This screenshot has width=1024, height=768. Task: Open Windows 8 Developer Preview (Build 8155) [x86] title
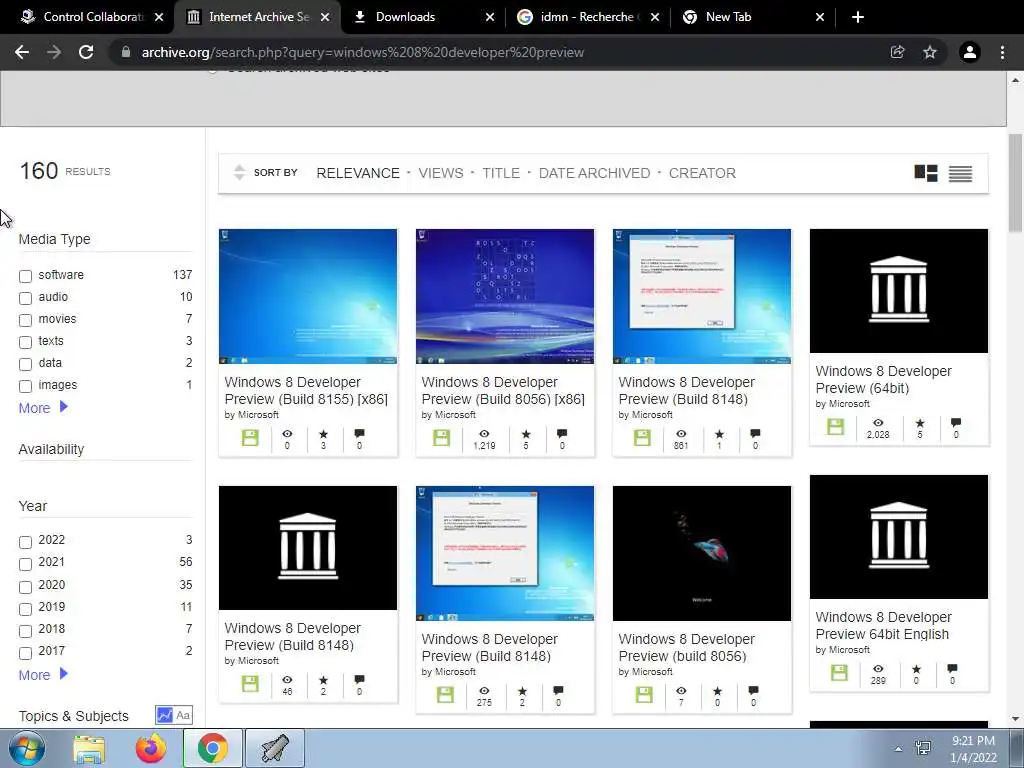[306, 391]
